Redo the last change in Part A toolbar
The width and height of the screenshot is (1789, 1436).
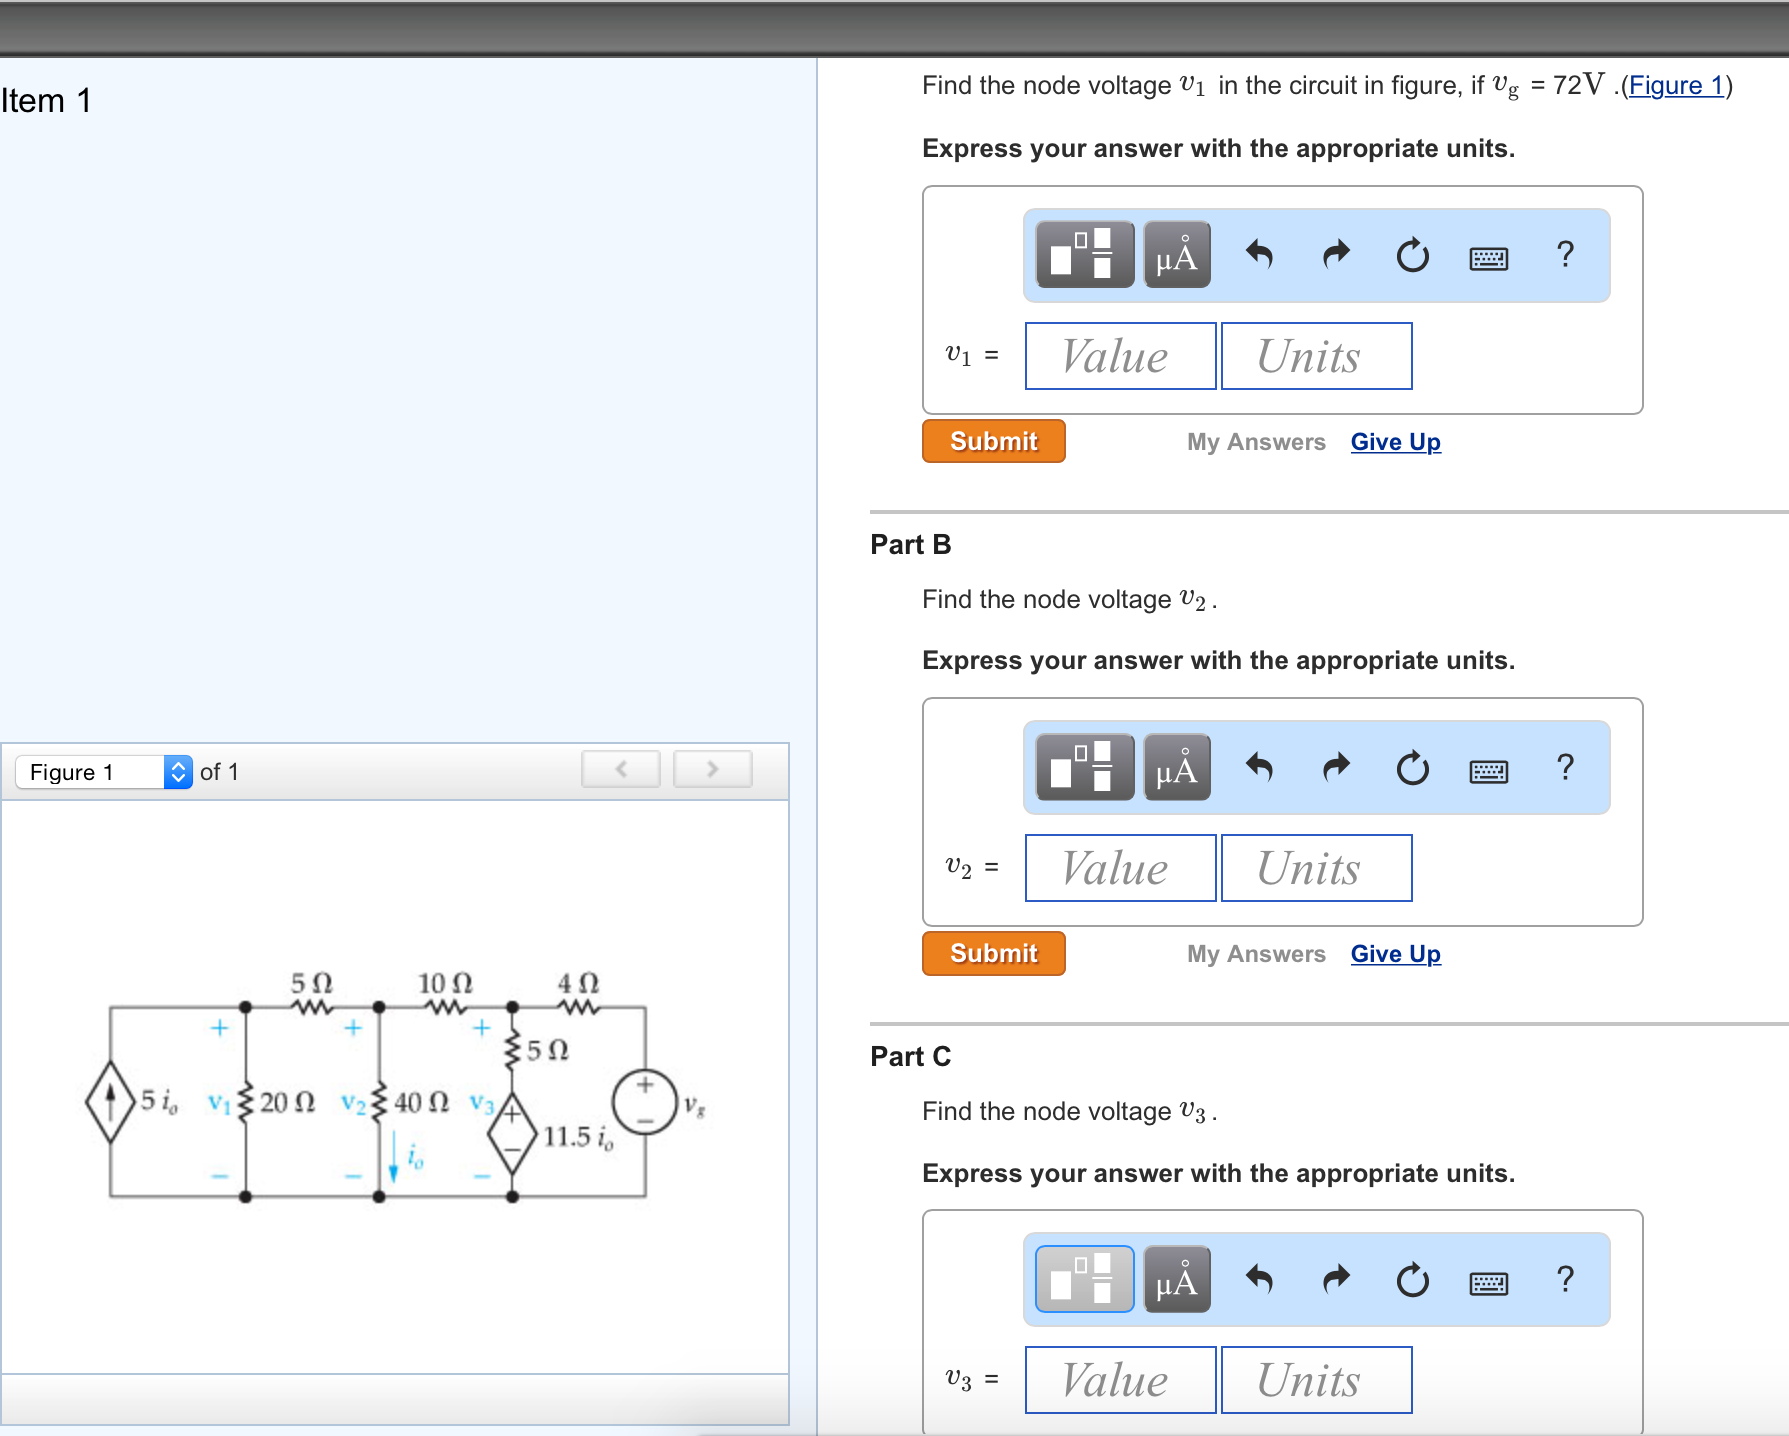pos(1336,254)
